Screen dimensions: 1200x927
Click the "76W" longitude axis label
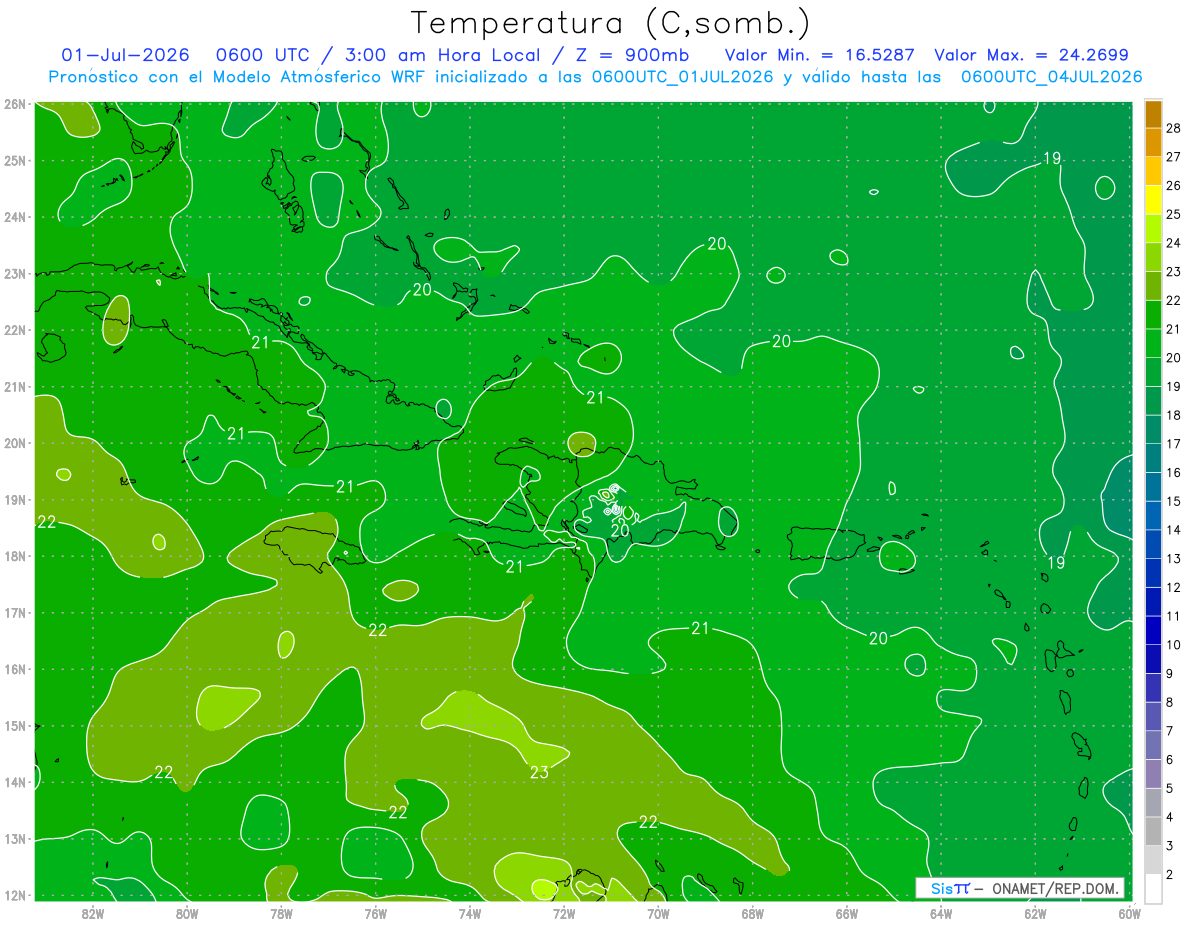click(375, 912)
